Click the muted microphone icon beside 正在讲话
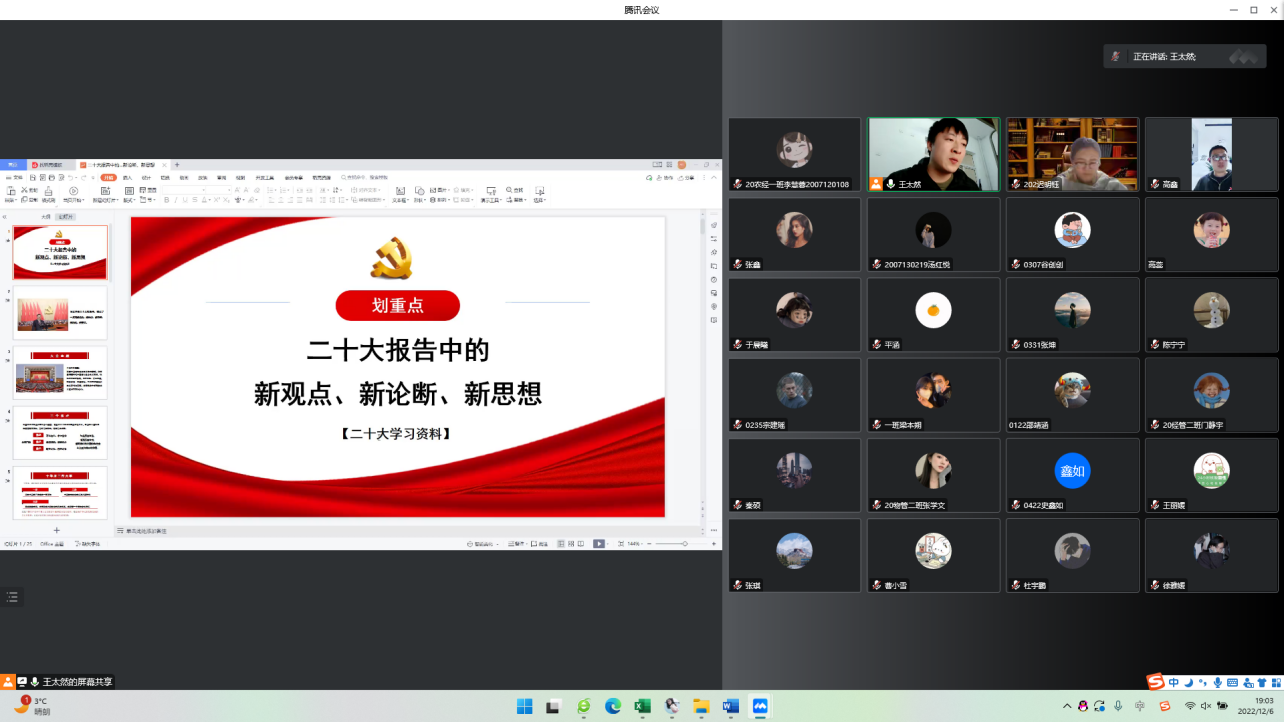Screen dimensions: 1284x722 tap(1116, 57)
